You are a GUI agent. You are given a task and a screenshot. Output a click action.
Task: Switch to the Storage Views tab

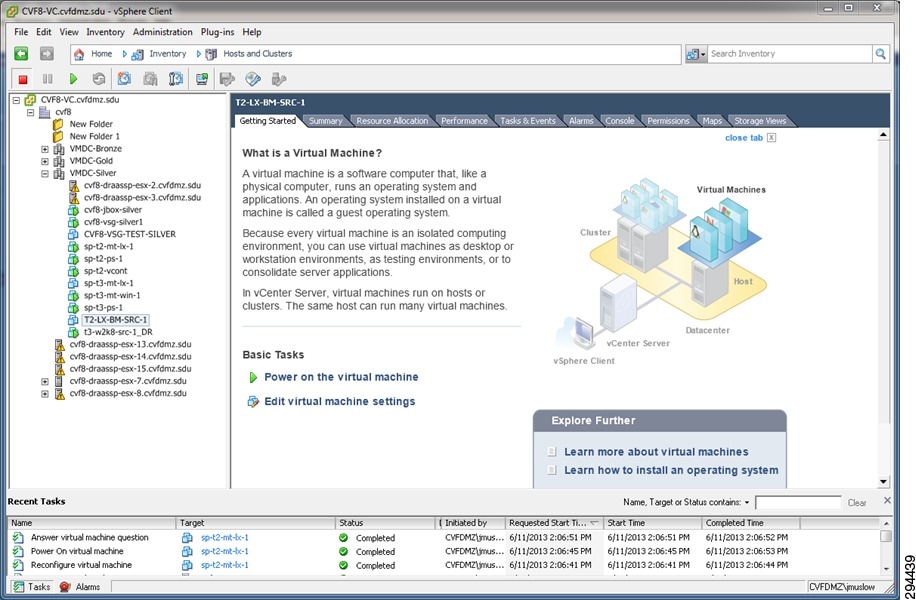click(x=760, y=121)
